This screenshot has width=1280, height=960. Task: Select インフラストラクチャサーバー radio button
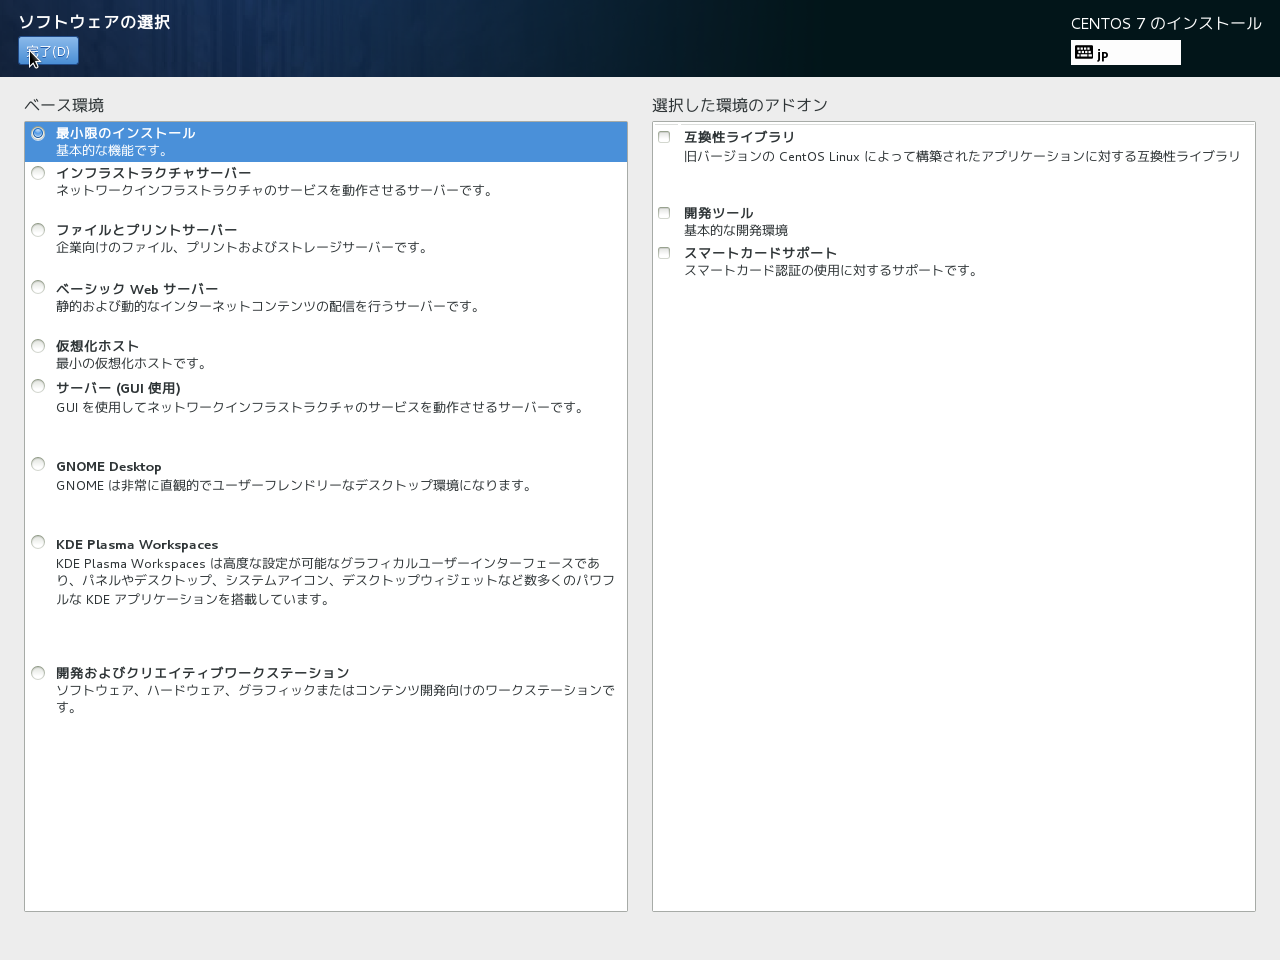[x=38, y=173]
